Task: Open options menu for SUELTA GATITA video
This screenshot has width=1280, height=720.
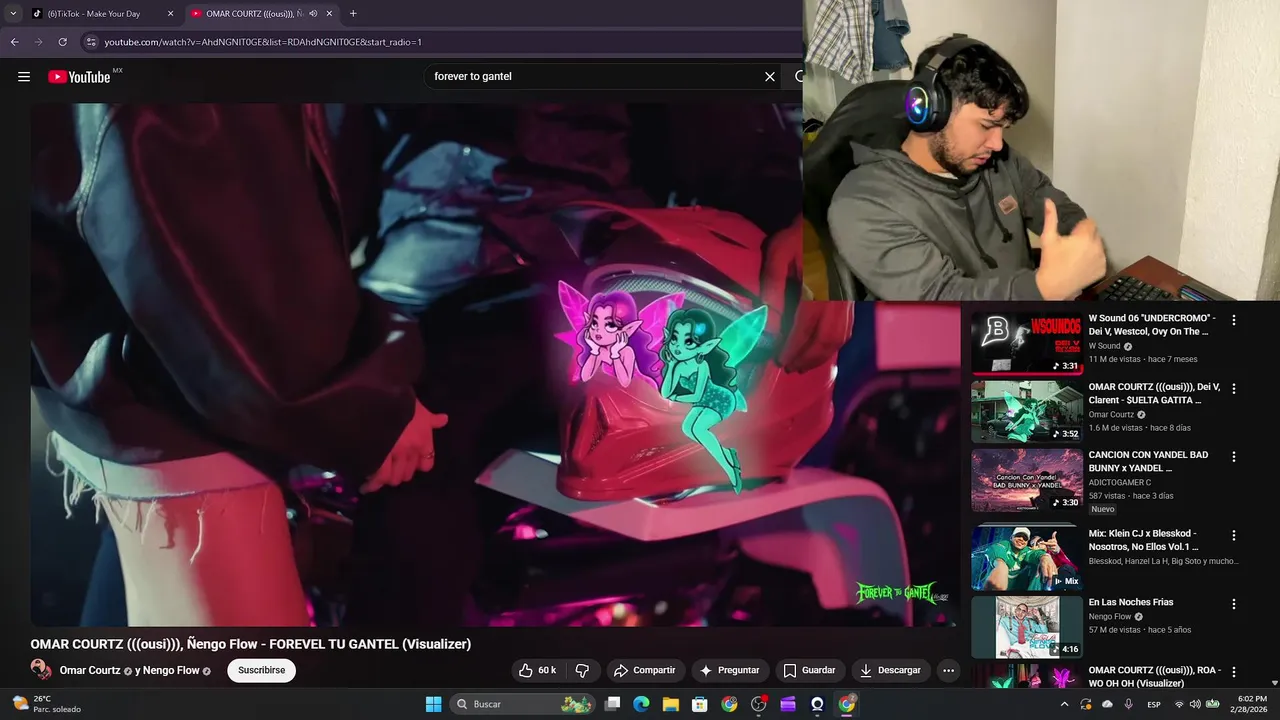Action: 1234,388
